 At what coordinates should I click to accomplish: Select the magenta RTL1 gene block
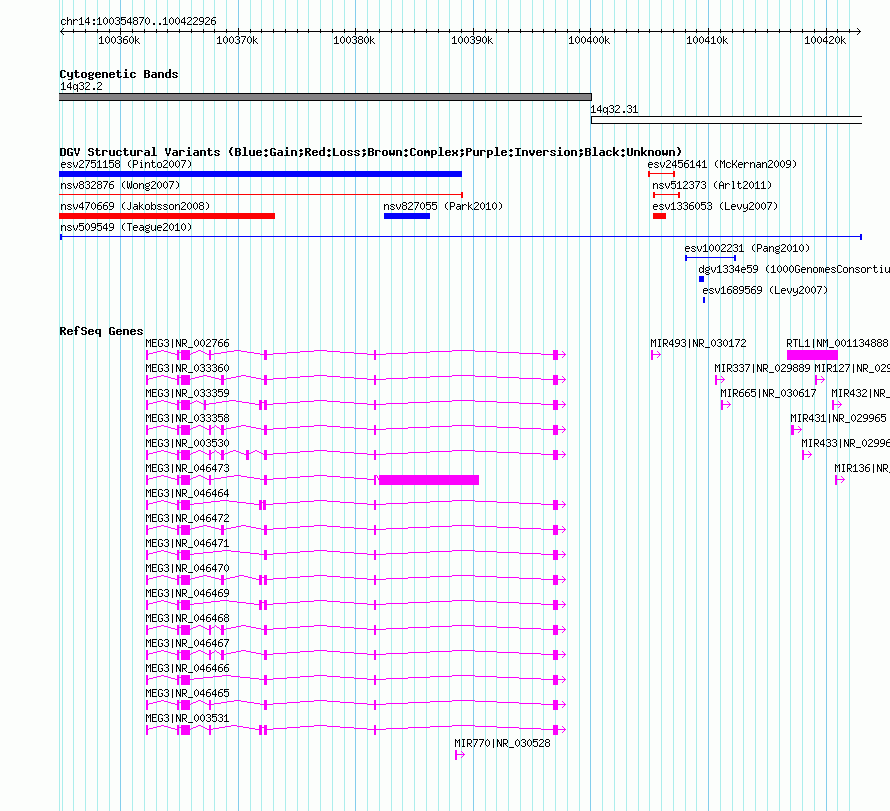[812, 355]
